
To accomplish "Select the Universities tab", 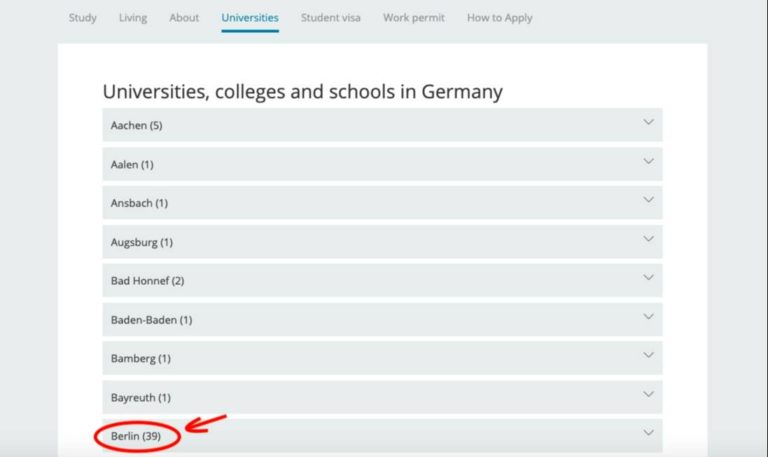I will tap(250, 18).
